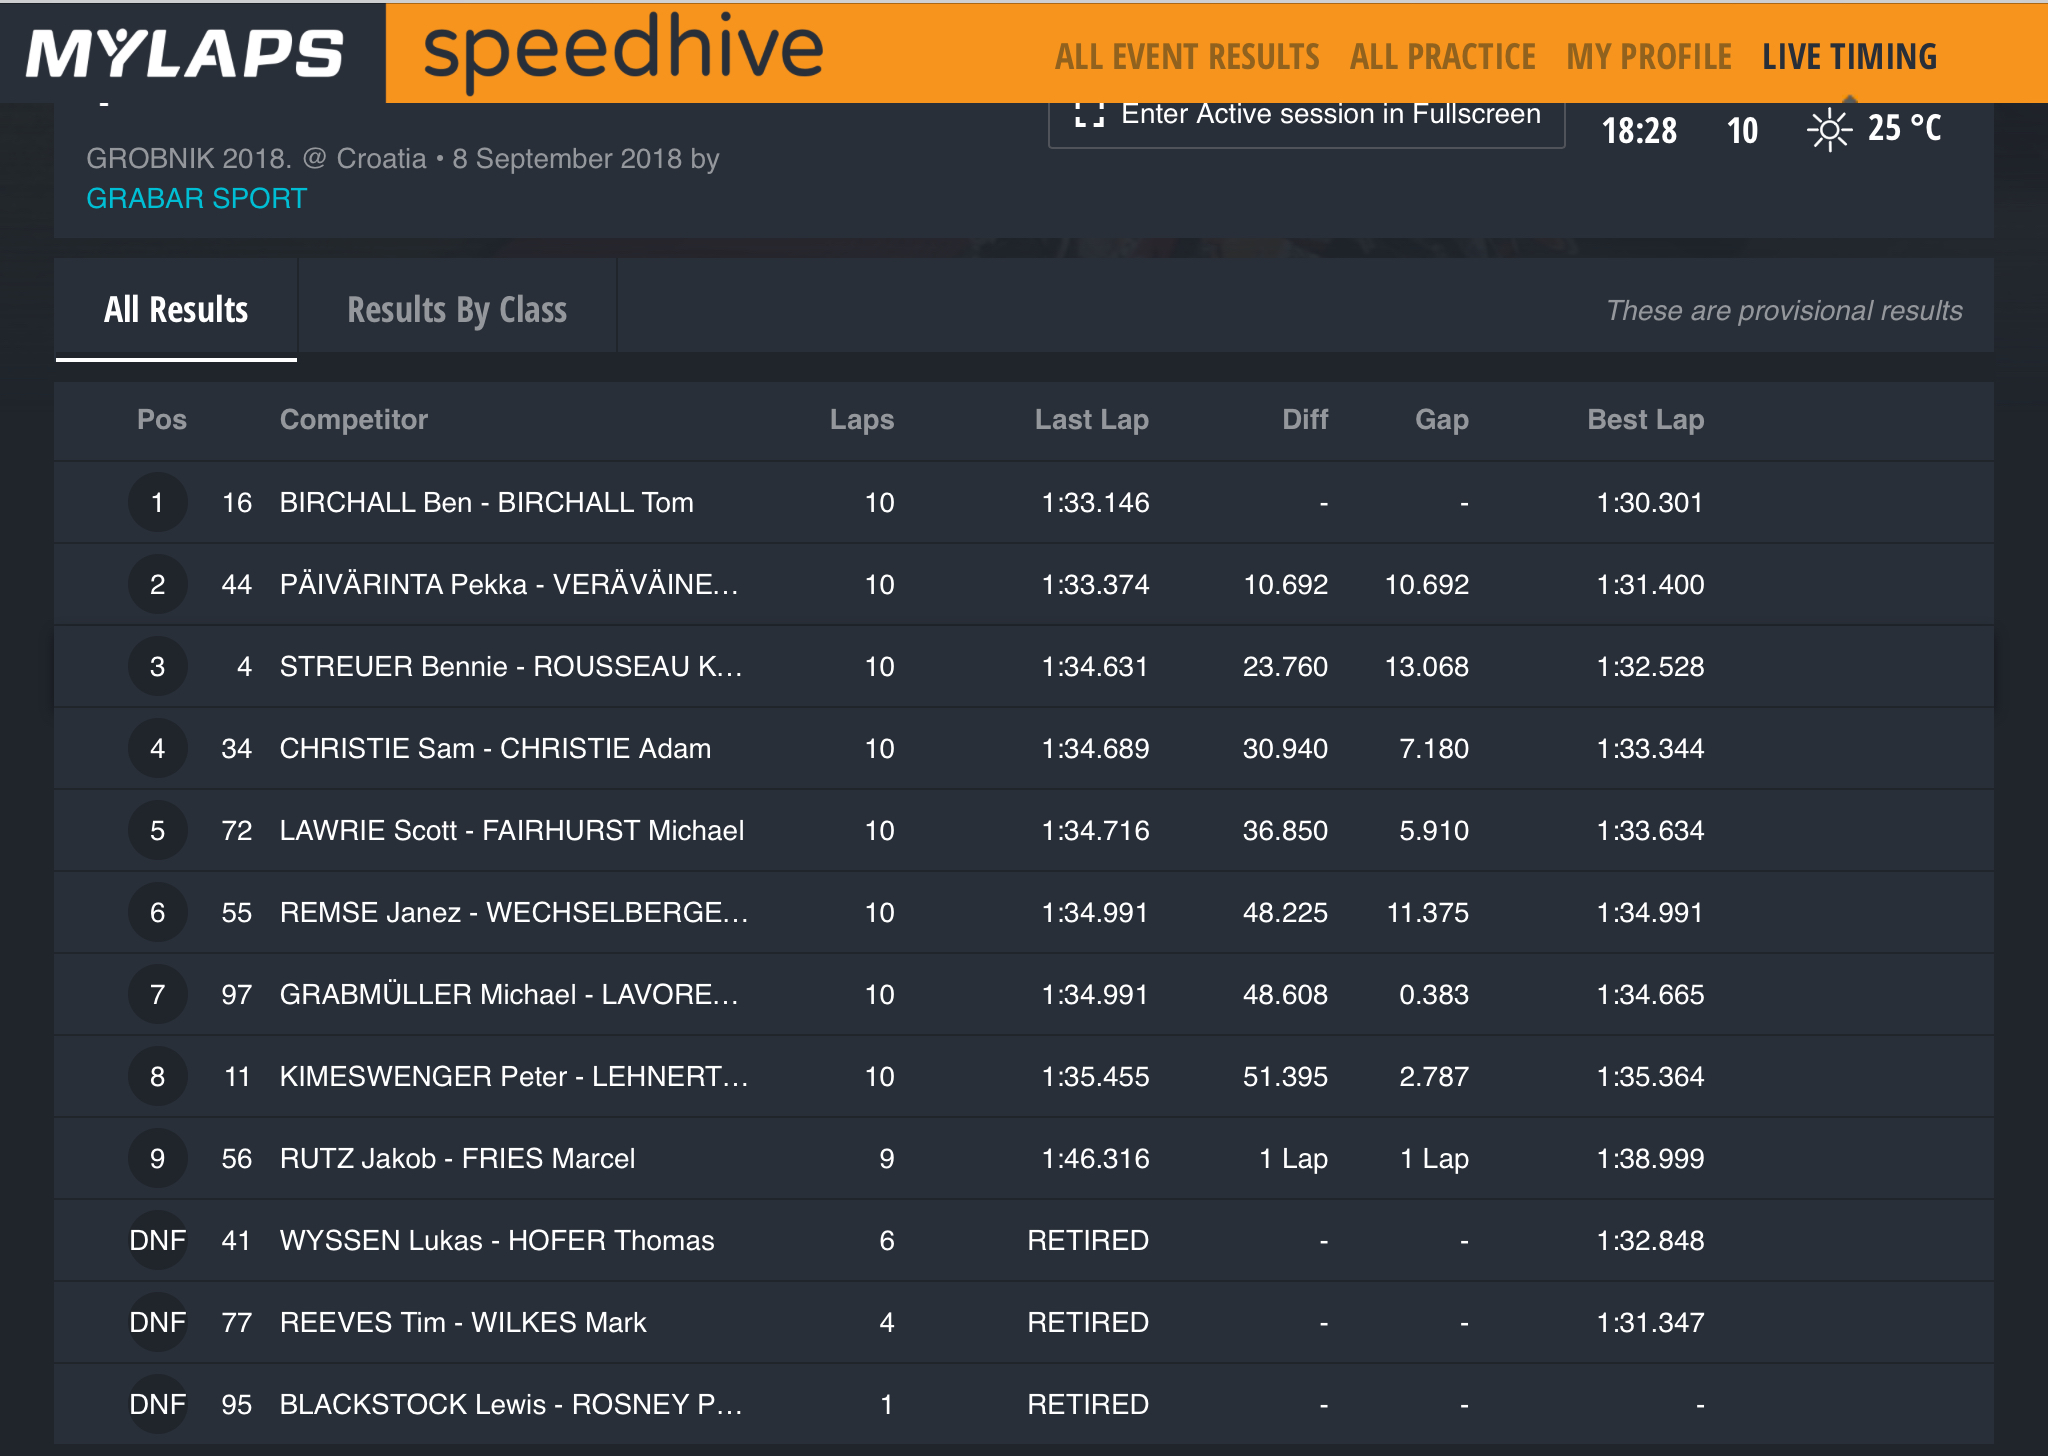The width and height of the screenshot is (2048, 1456).
Task: Click 'These are provisional results' note
Action: click(1784, 310)
